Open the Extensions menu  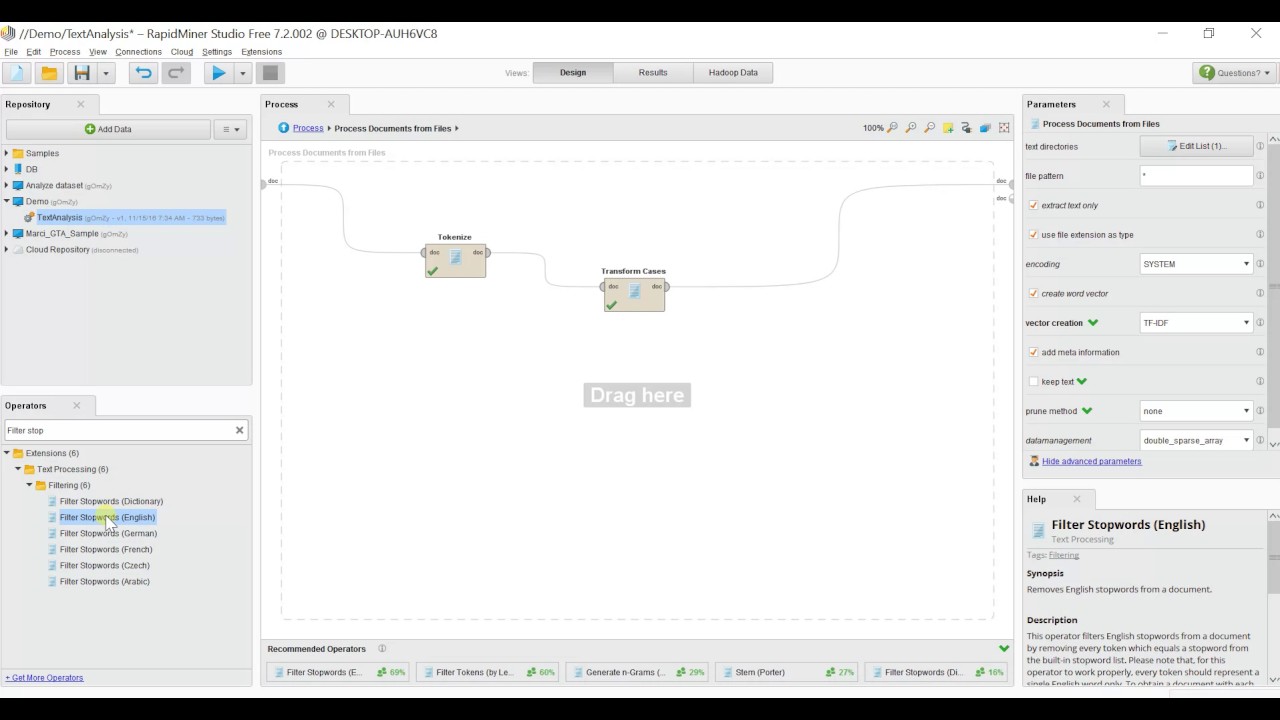(x=262, y=52)
